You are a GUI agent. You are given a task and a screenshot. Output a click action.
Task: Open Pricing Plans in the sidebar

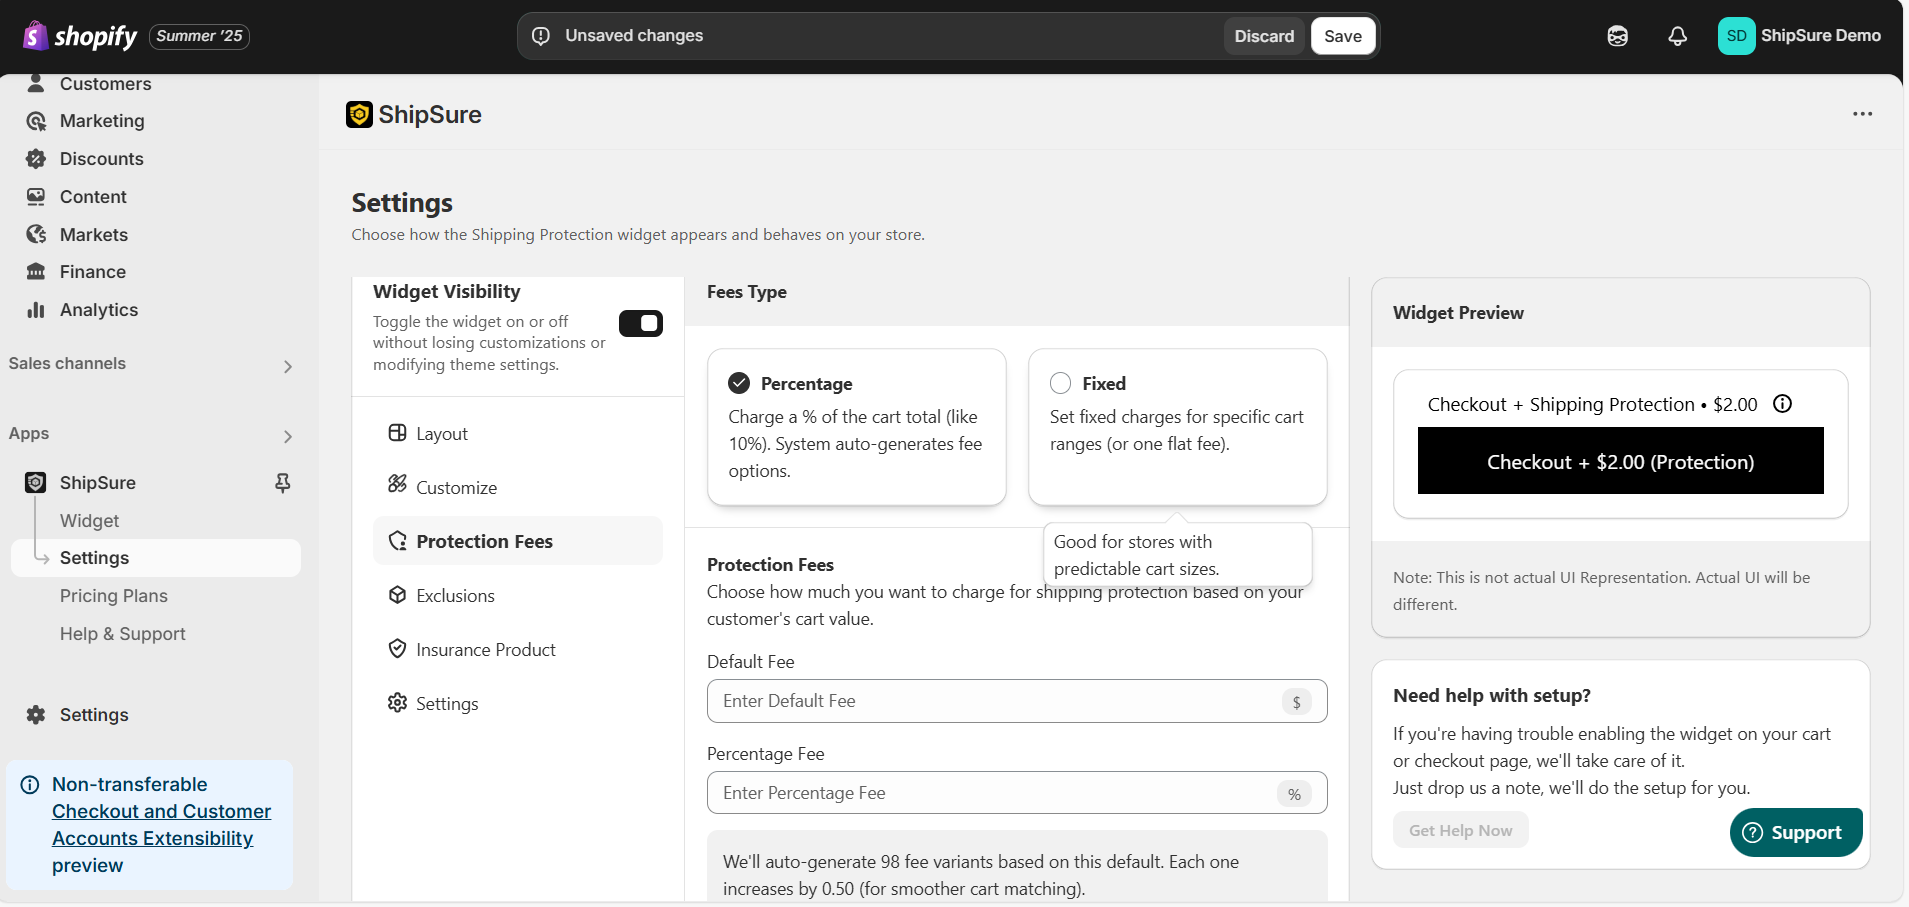coord(155,596)
